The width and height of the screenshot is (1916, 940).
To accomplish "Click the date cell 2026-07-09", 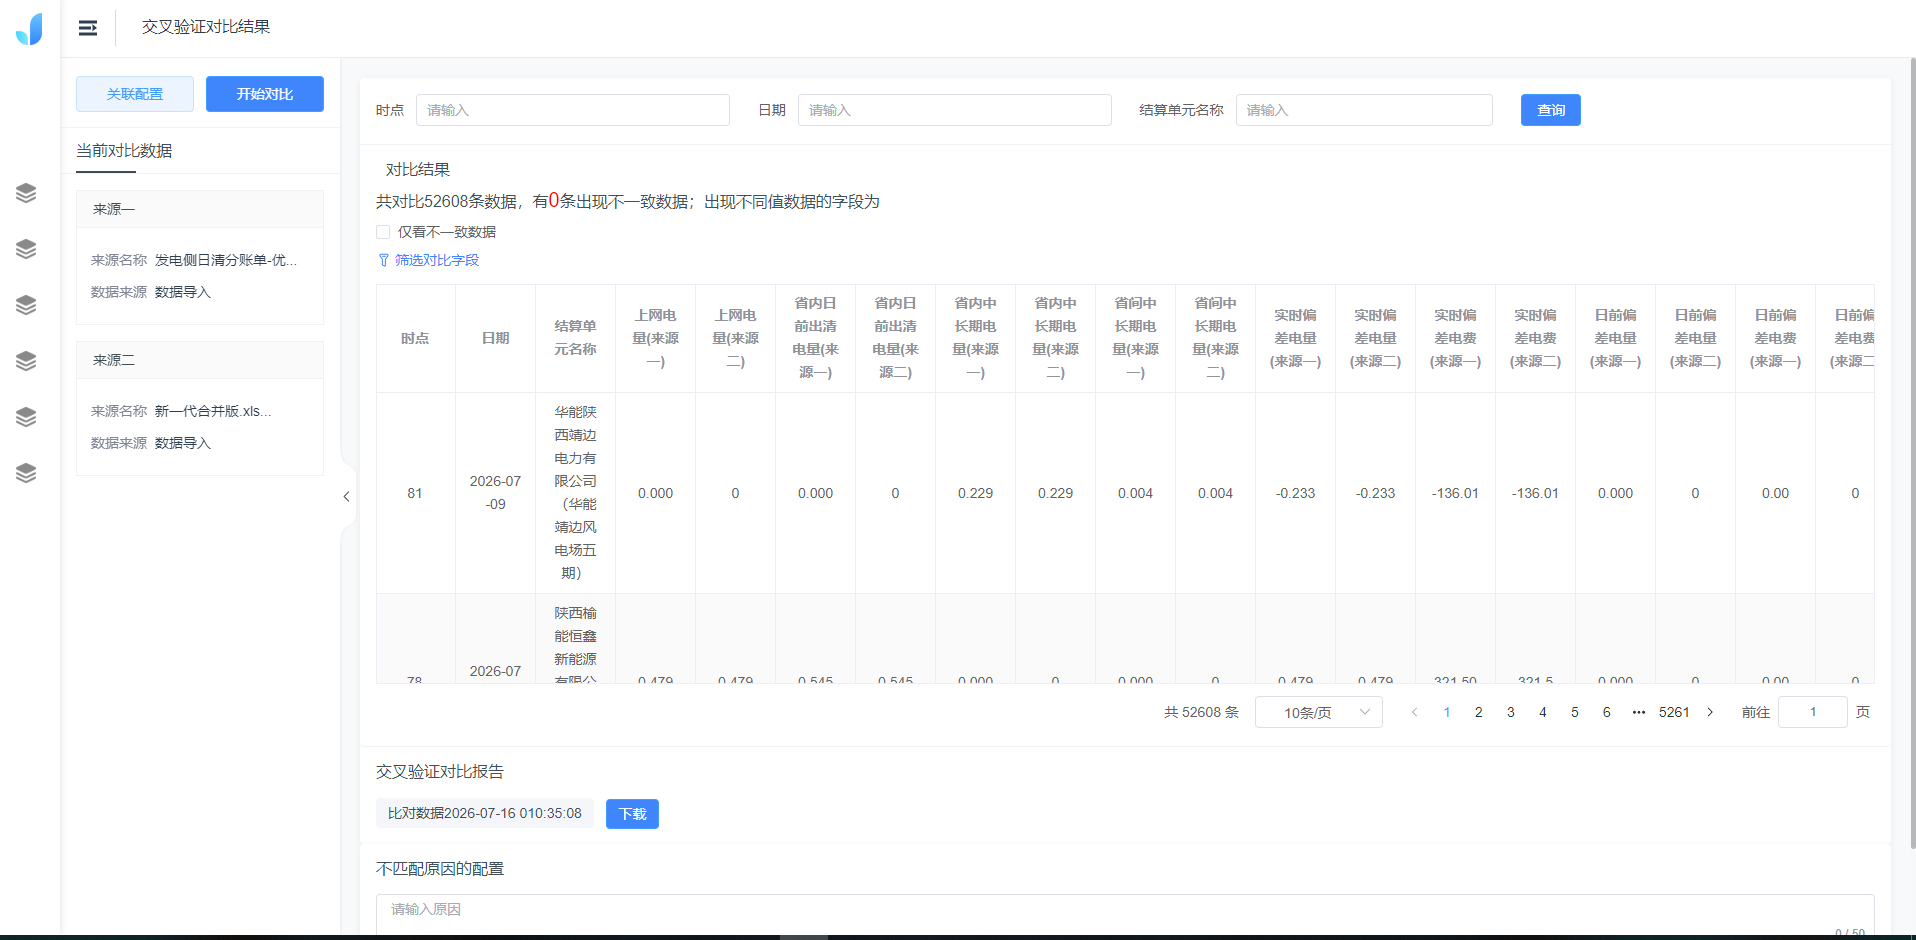I will click(x=495, y=493).
